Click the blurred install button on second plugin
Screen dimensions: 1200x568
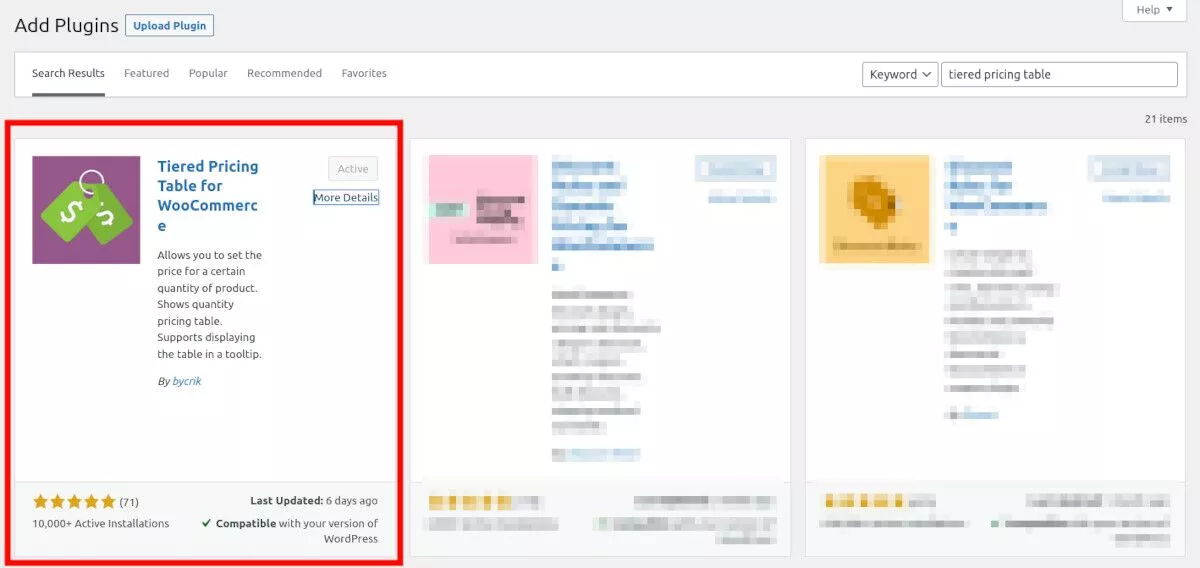[736, 169]
